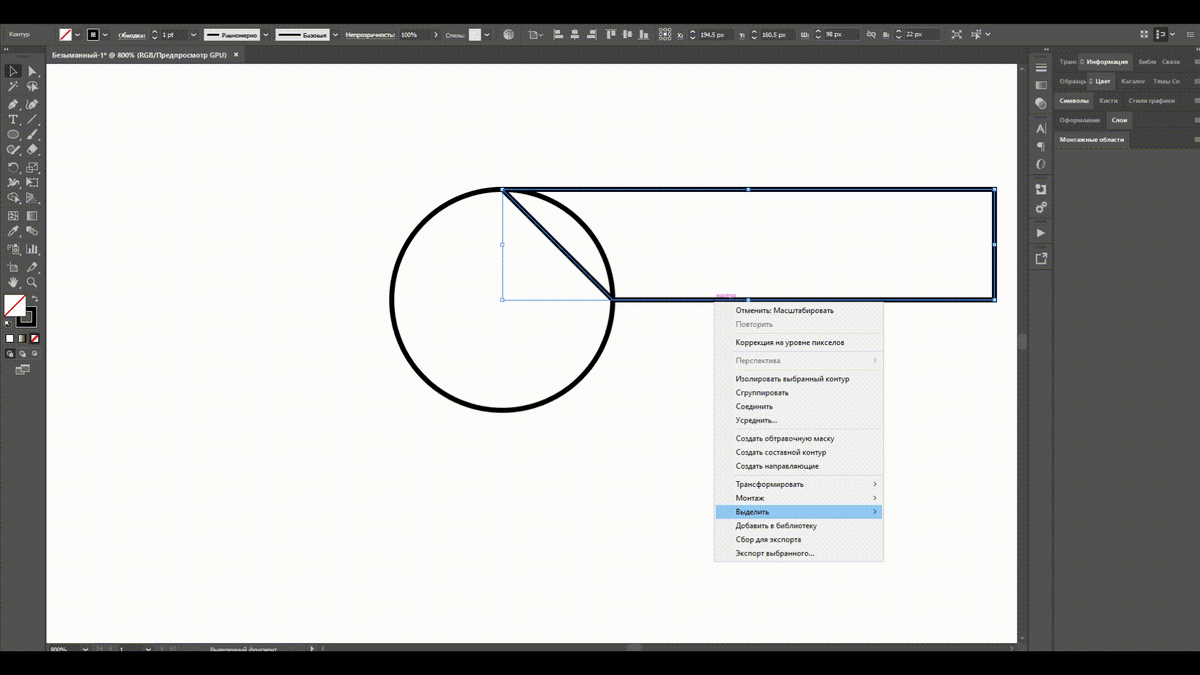
Task: Open graphic style dropdown arrow
Action: tap(487, 35)
